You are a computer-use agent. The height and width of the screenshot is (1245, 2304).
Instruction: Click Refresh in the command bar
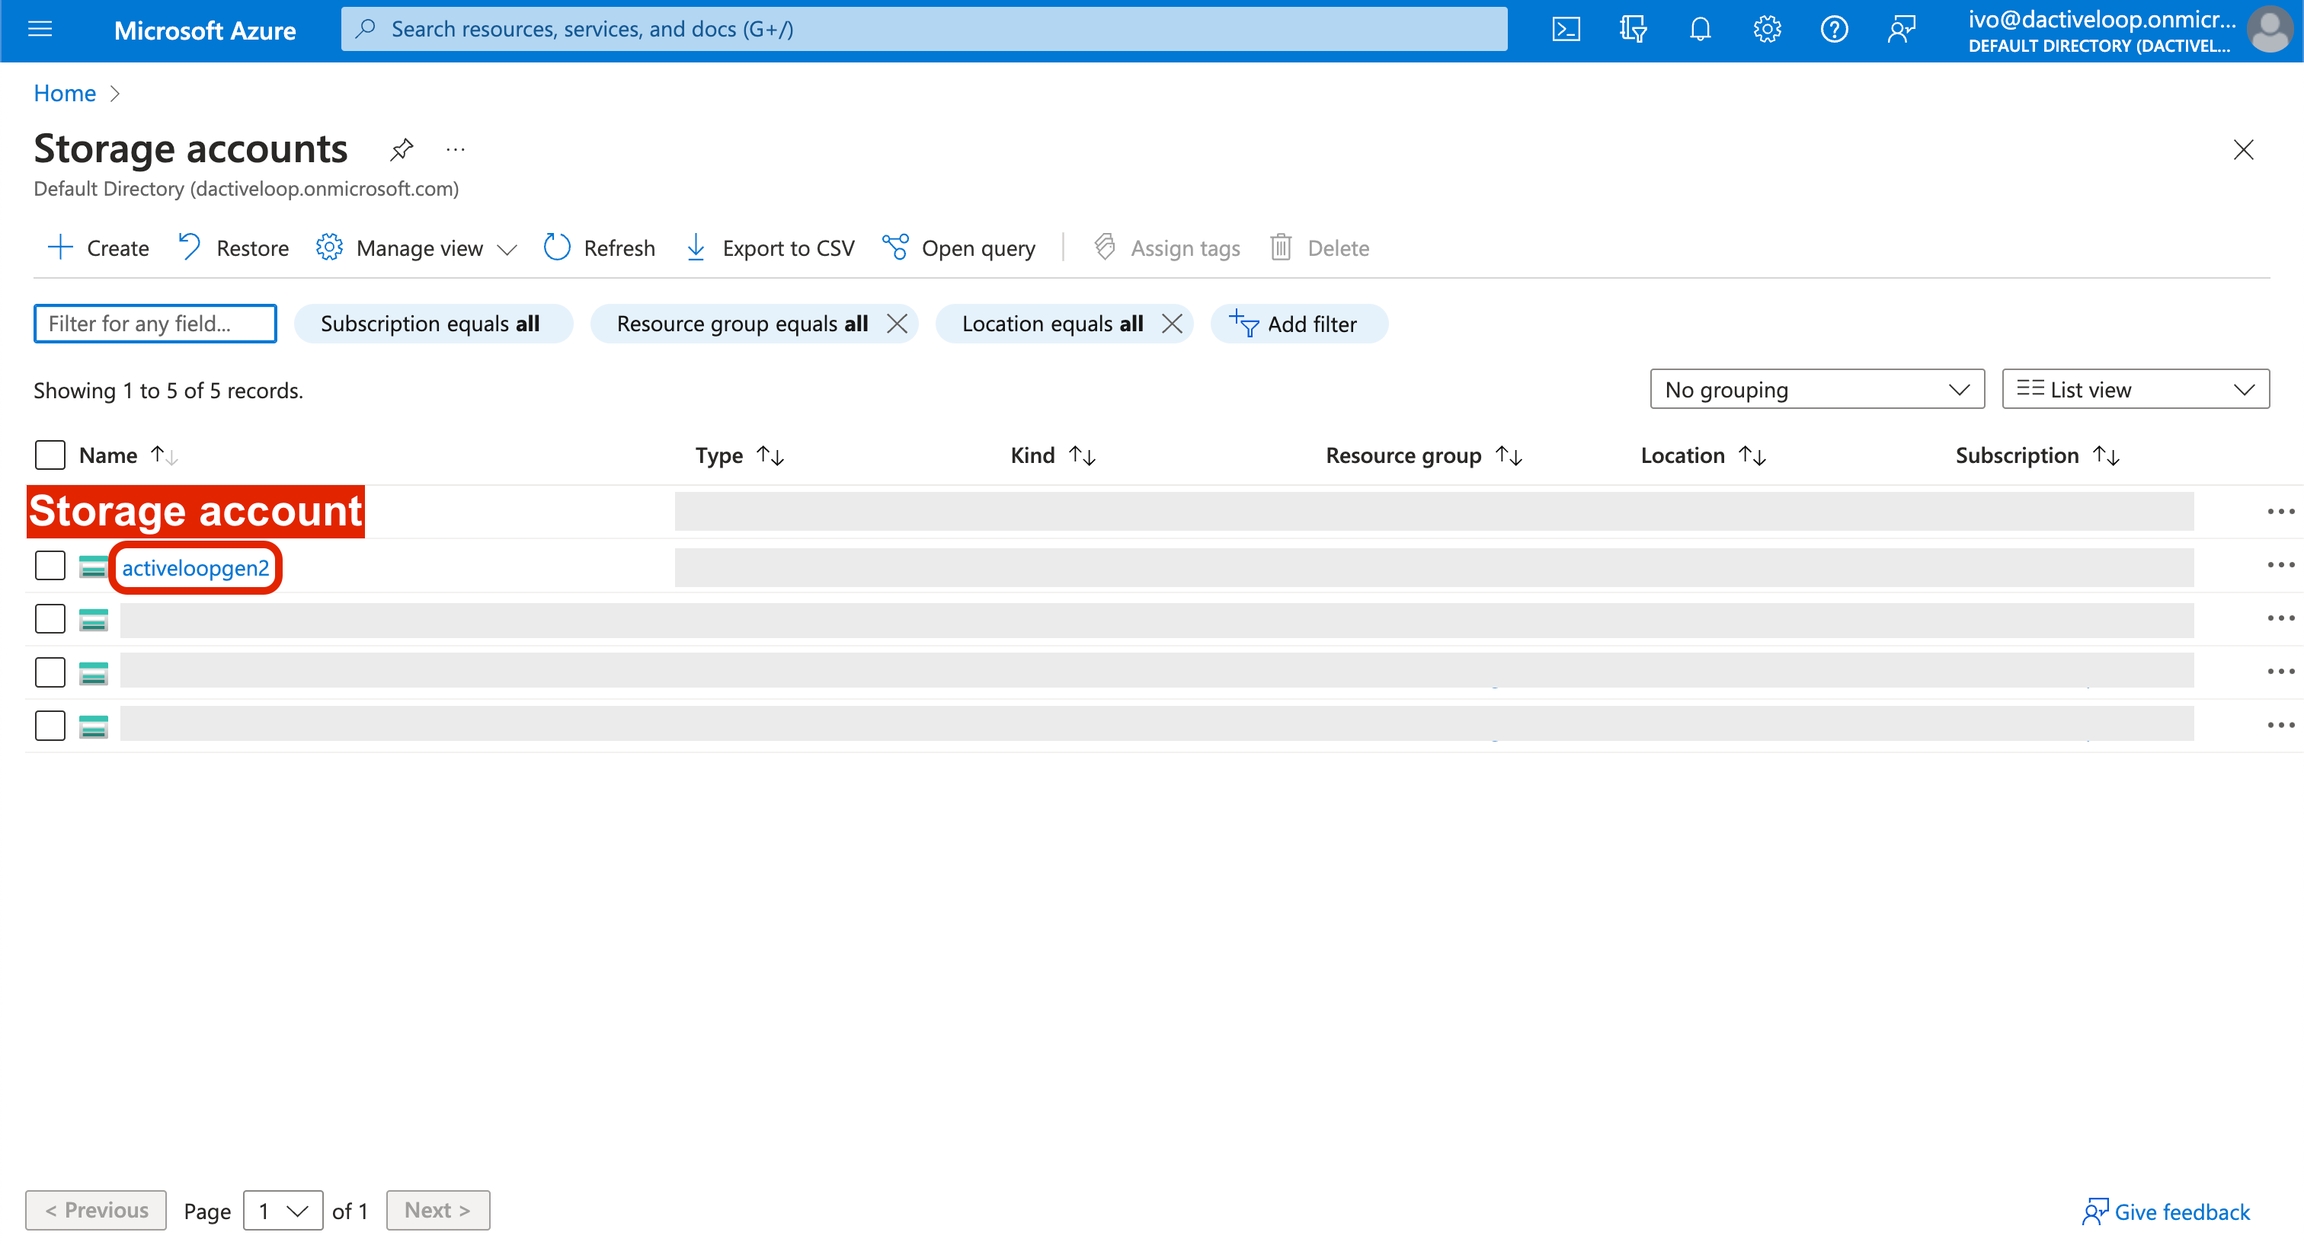click(x=599, y=248)
